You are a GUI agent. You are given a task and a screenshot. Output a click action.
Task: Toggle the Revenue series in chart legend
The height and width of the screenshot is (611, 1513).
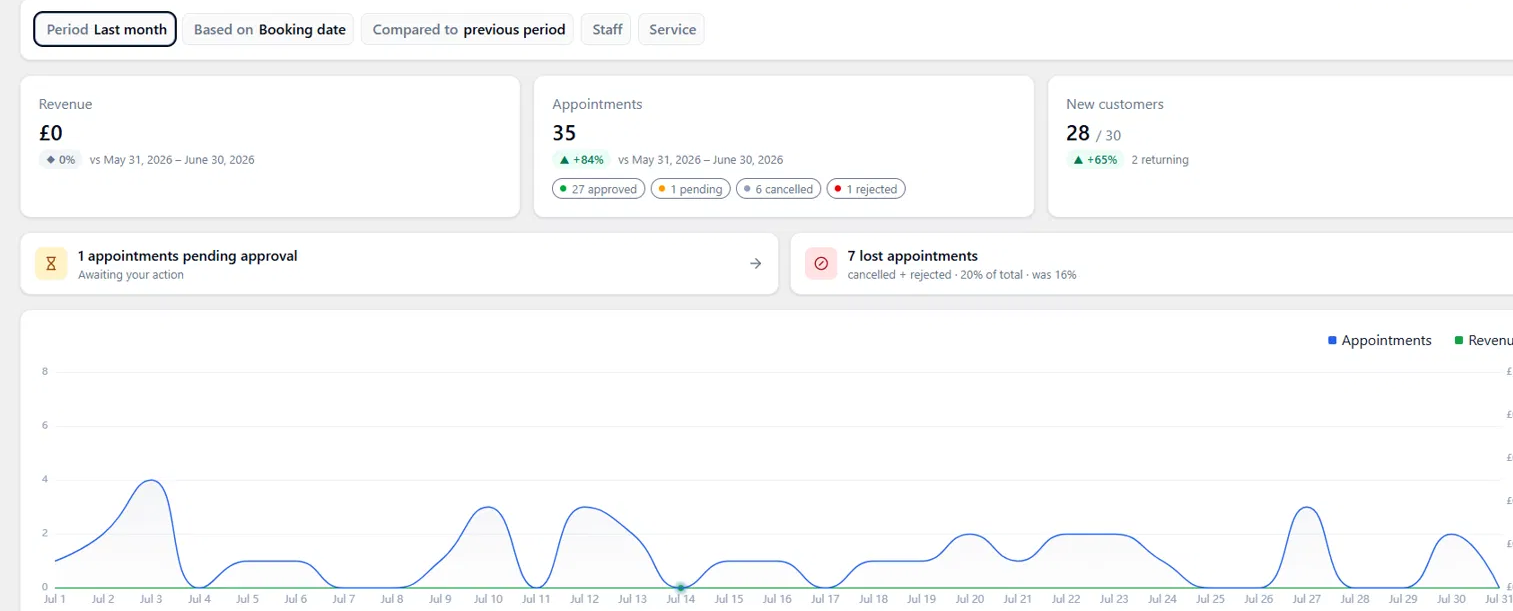click(x=1483, y=341)
